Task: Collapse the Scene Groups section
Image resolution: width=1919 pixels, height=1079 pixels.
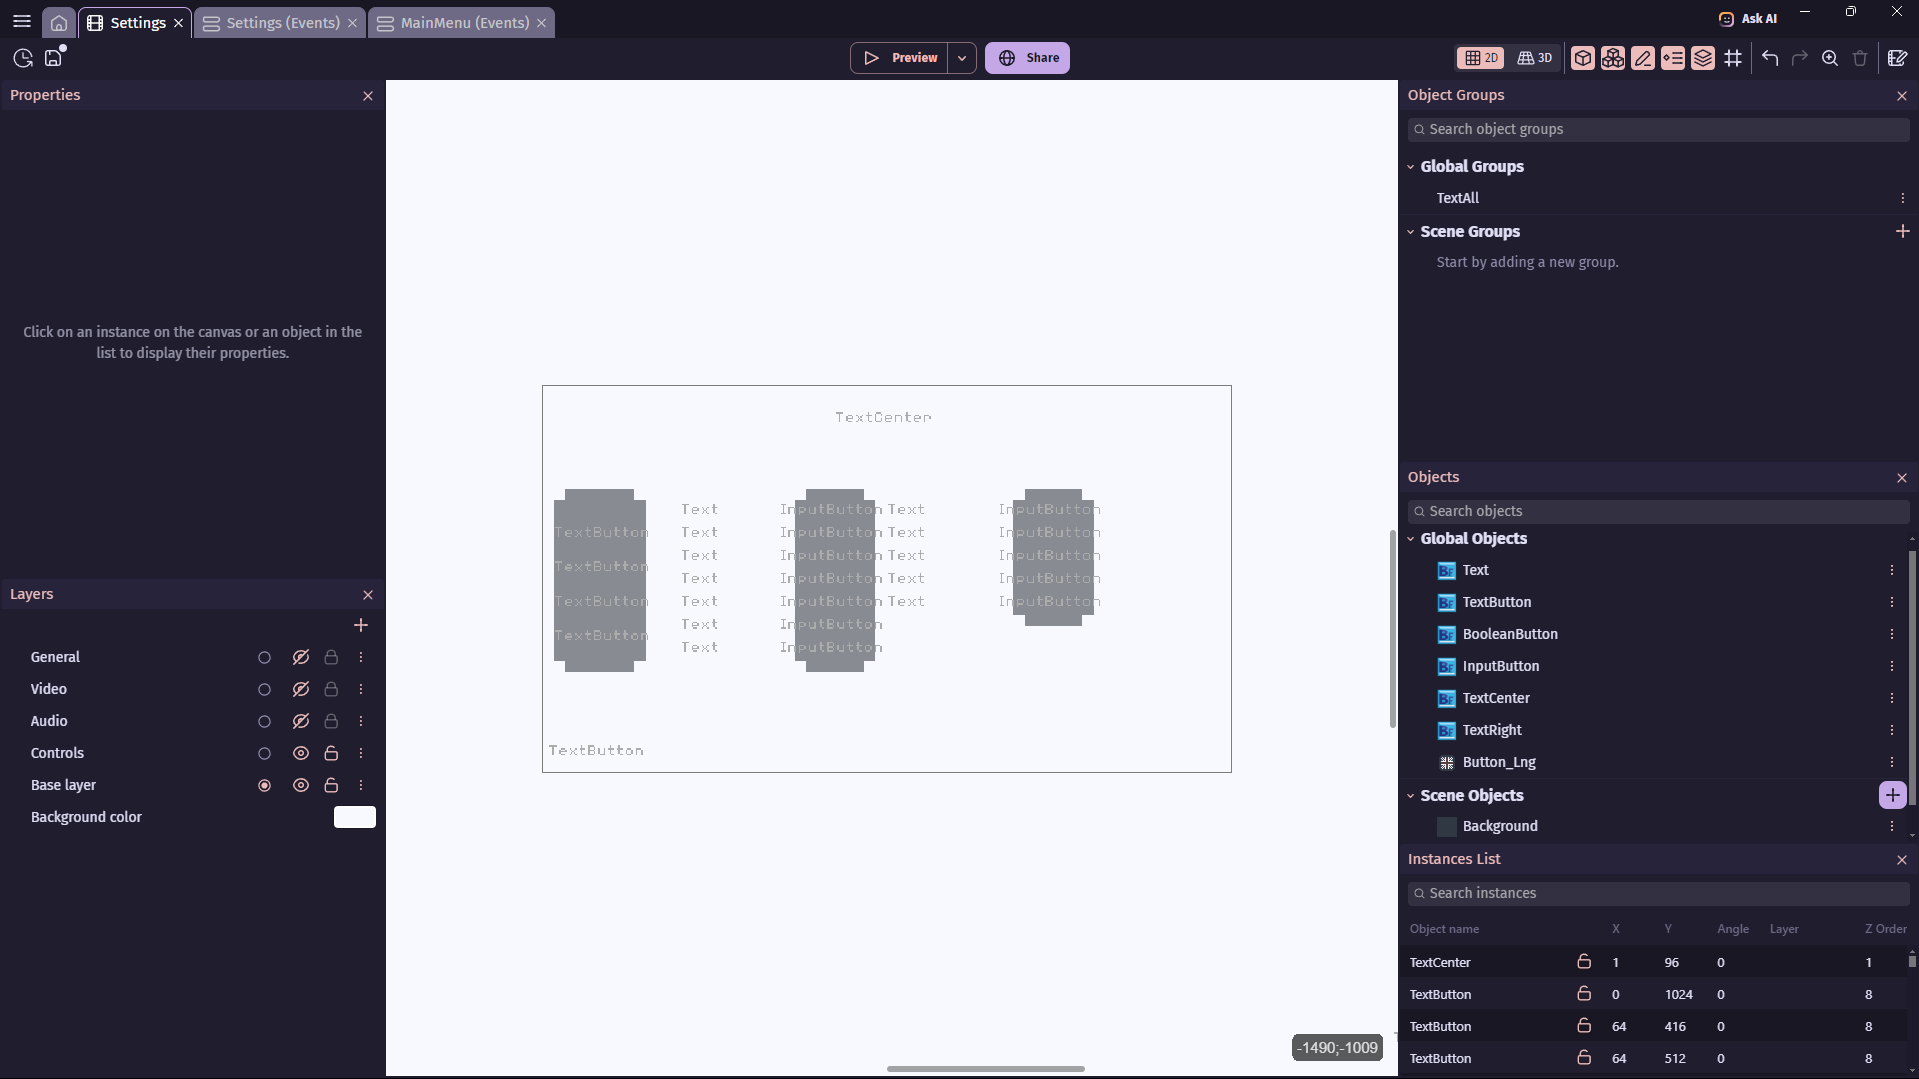Action: [1411, 232]
